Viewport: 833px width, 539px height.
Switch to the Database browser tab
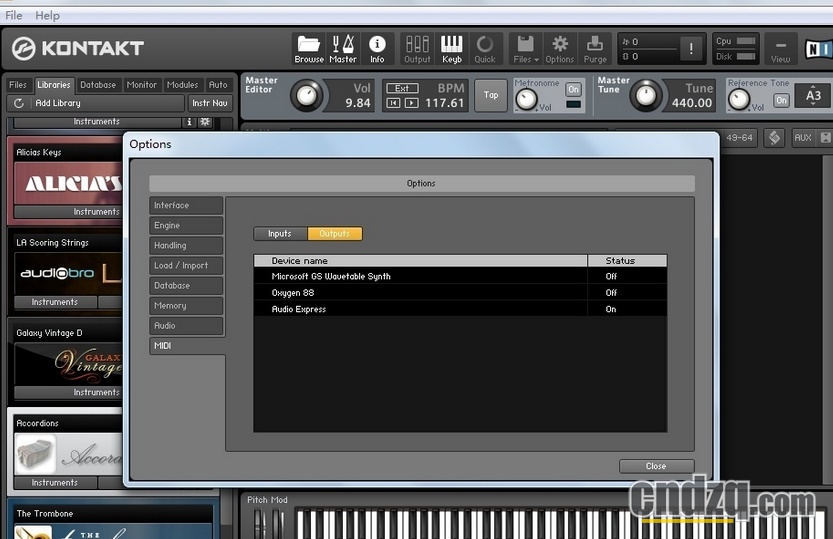click(x=98, y=85)
